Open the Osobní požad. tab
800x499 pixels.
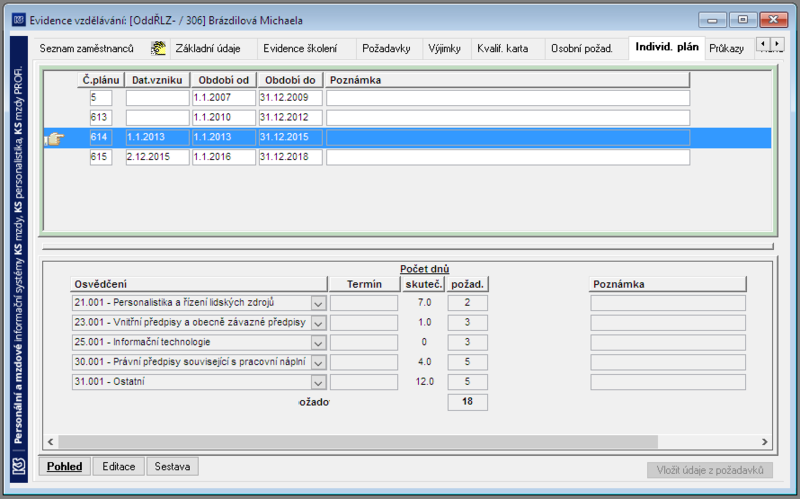[582, 48]
